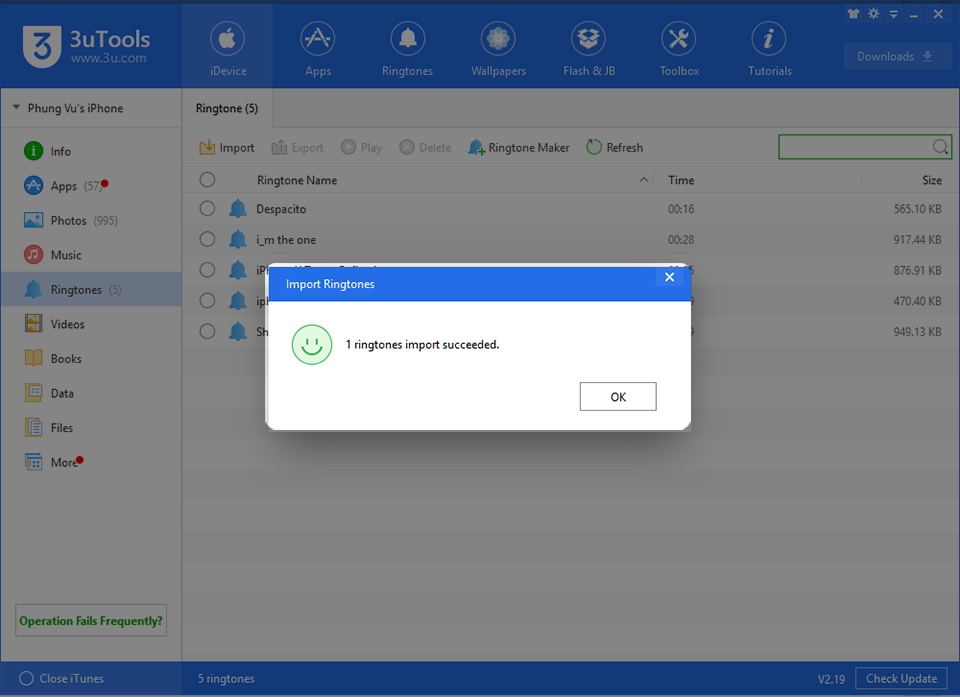Click inside the ringtone search field
This screenshot has width=960, height=697.
(855, 147)
